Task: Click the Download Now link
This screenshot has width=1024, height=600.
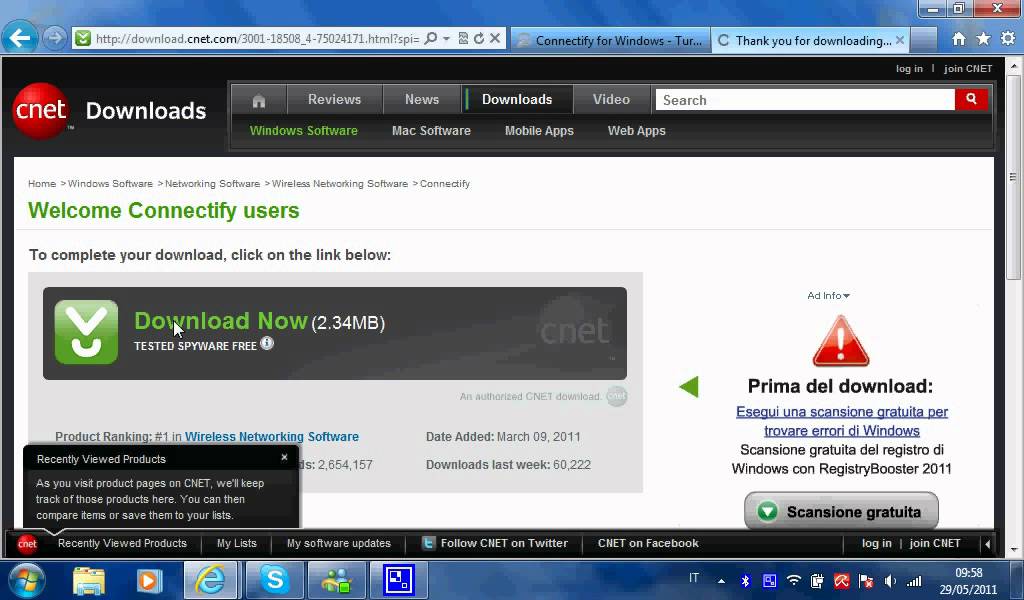Action: coord(221,321)
